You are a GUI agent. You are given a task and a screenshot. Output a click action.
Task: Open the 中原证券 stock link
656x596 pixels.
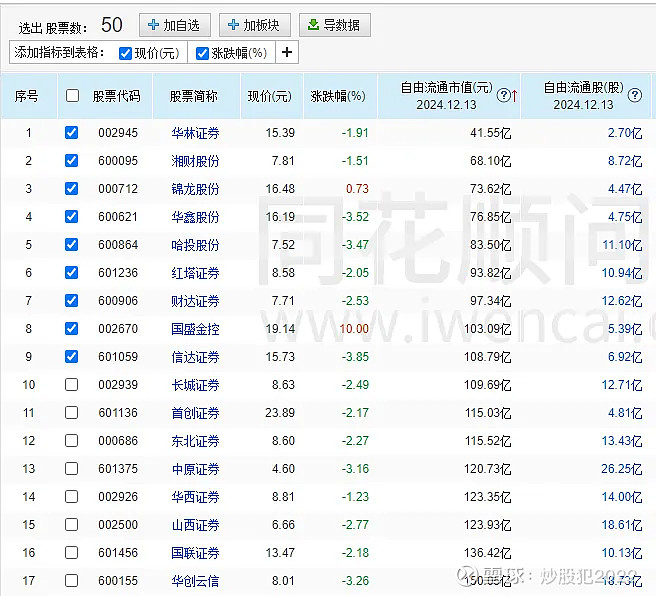(x=195, y=469)
